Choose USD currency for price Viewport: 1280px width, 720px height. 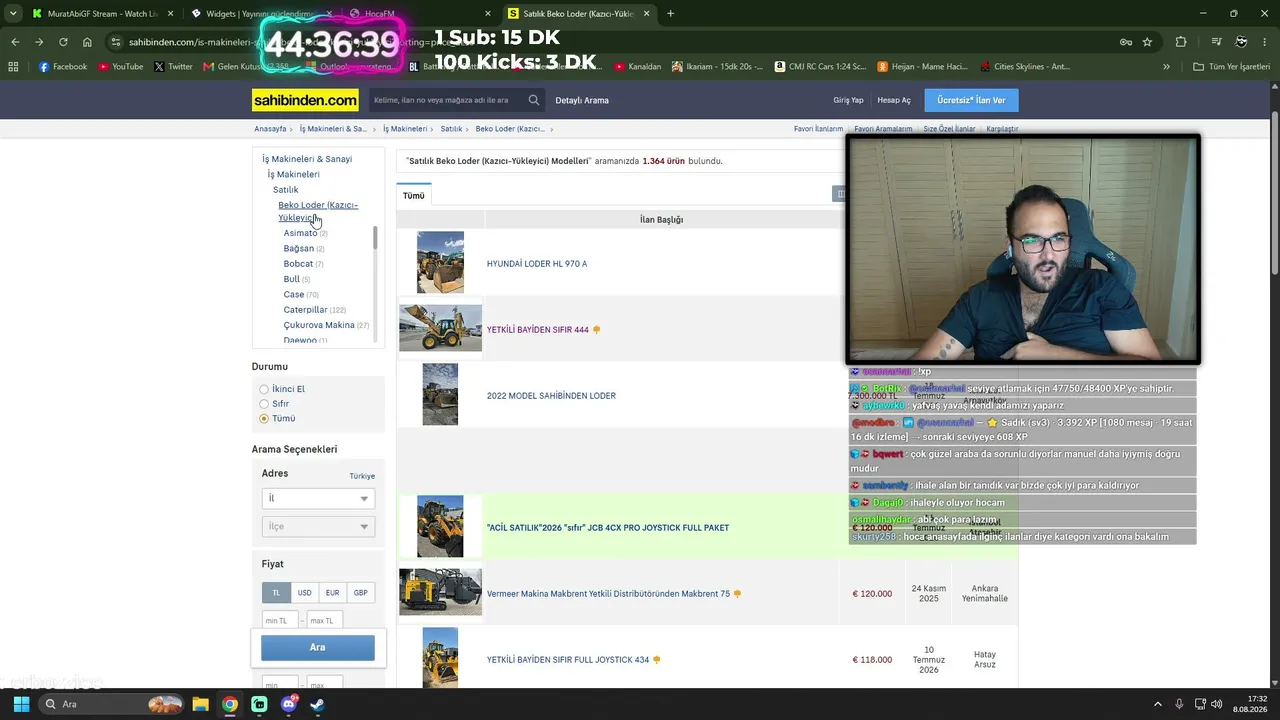[304, 592]
